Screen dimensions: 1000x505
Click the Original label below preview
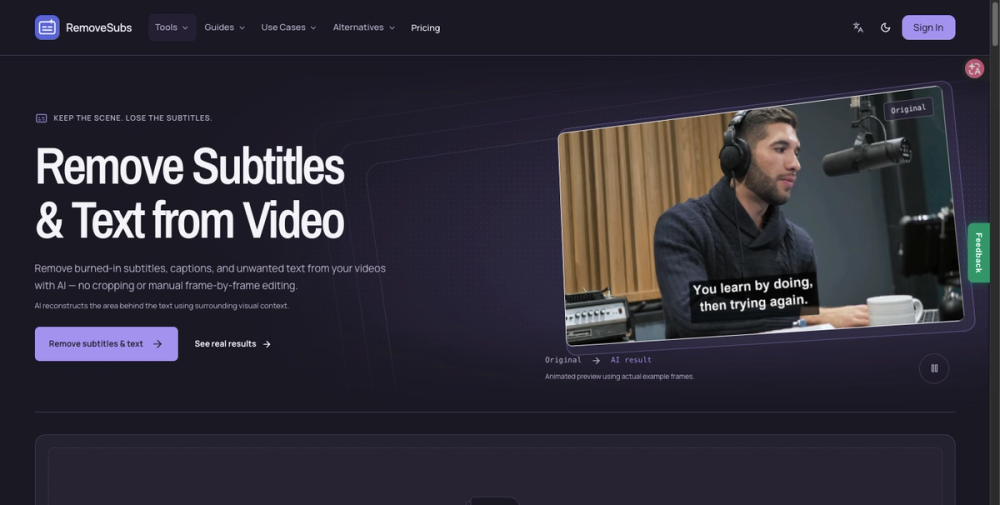(x=562, y=360)
